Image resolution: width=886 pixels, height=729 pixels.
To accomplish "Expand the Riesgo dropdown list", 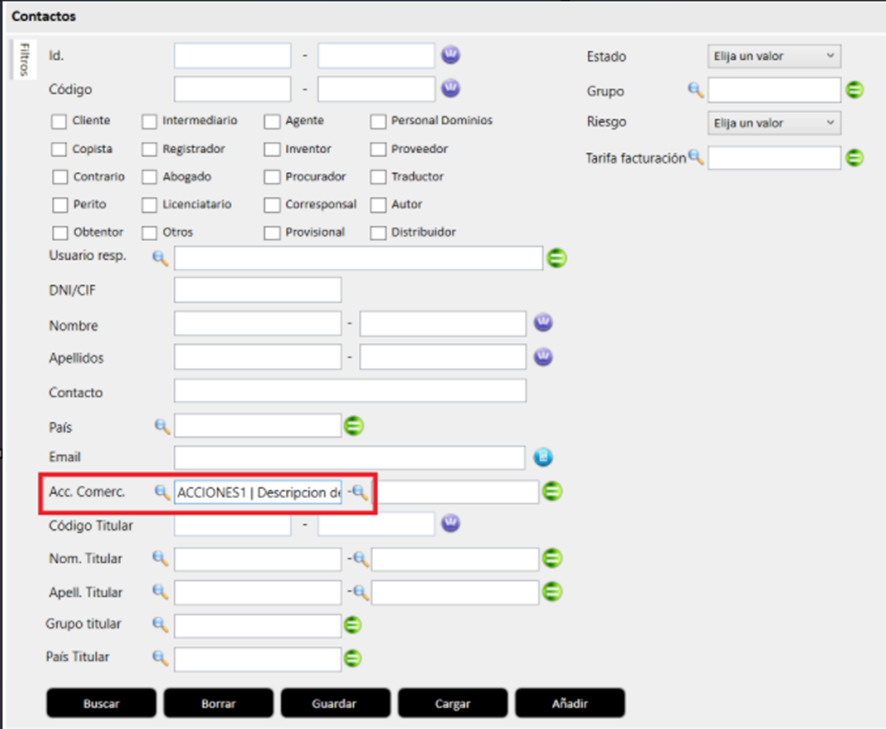I will click(773, 123).
